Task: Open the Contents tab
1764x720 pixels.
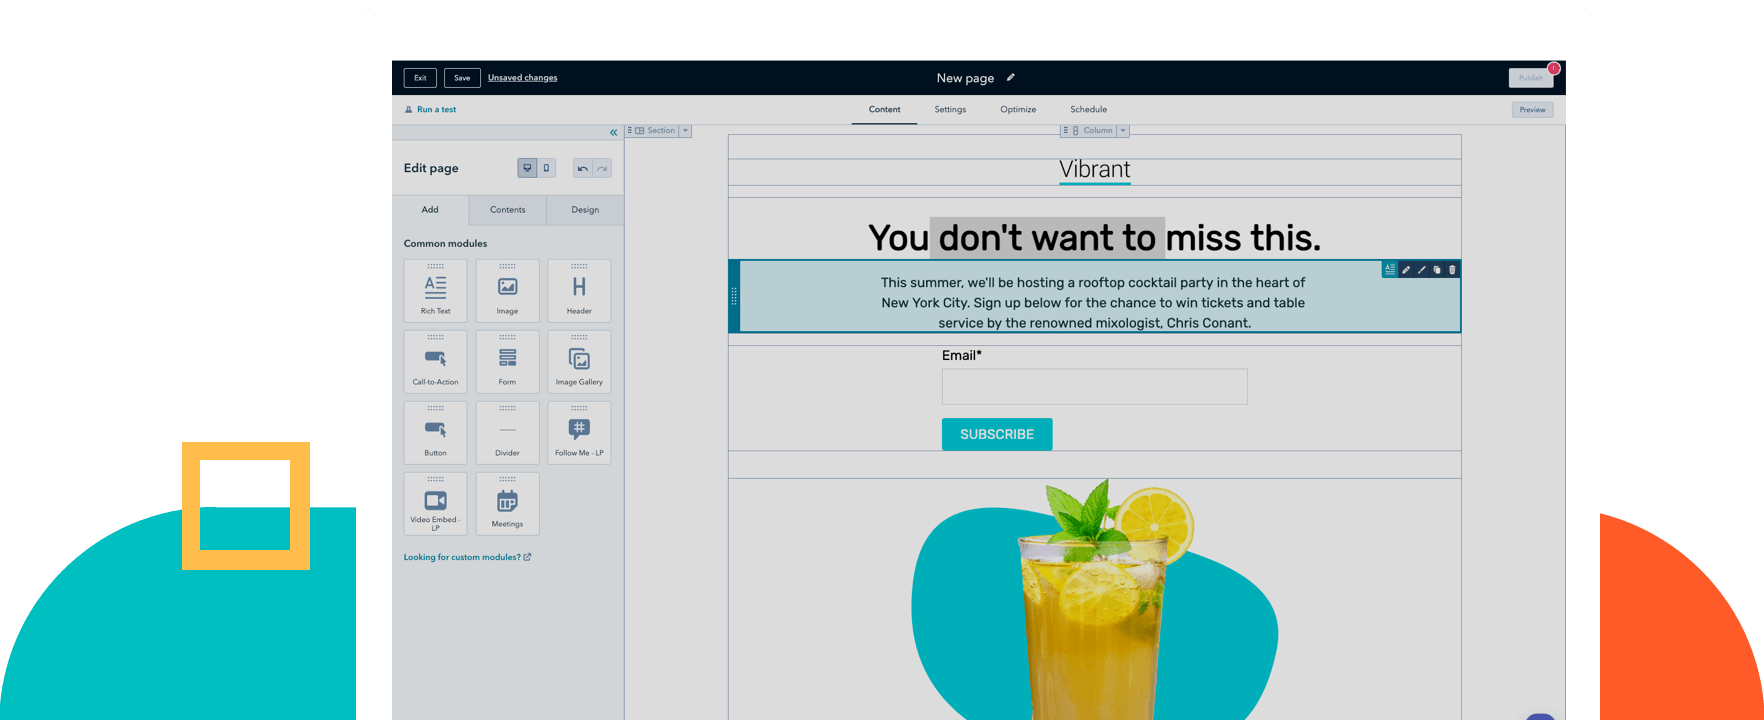Action: 508,210
